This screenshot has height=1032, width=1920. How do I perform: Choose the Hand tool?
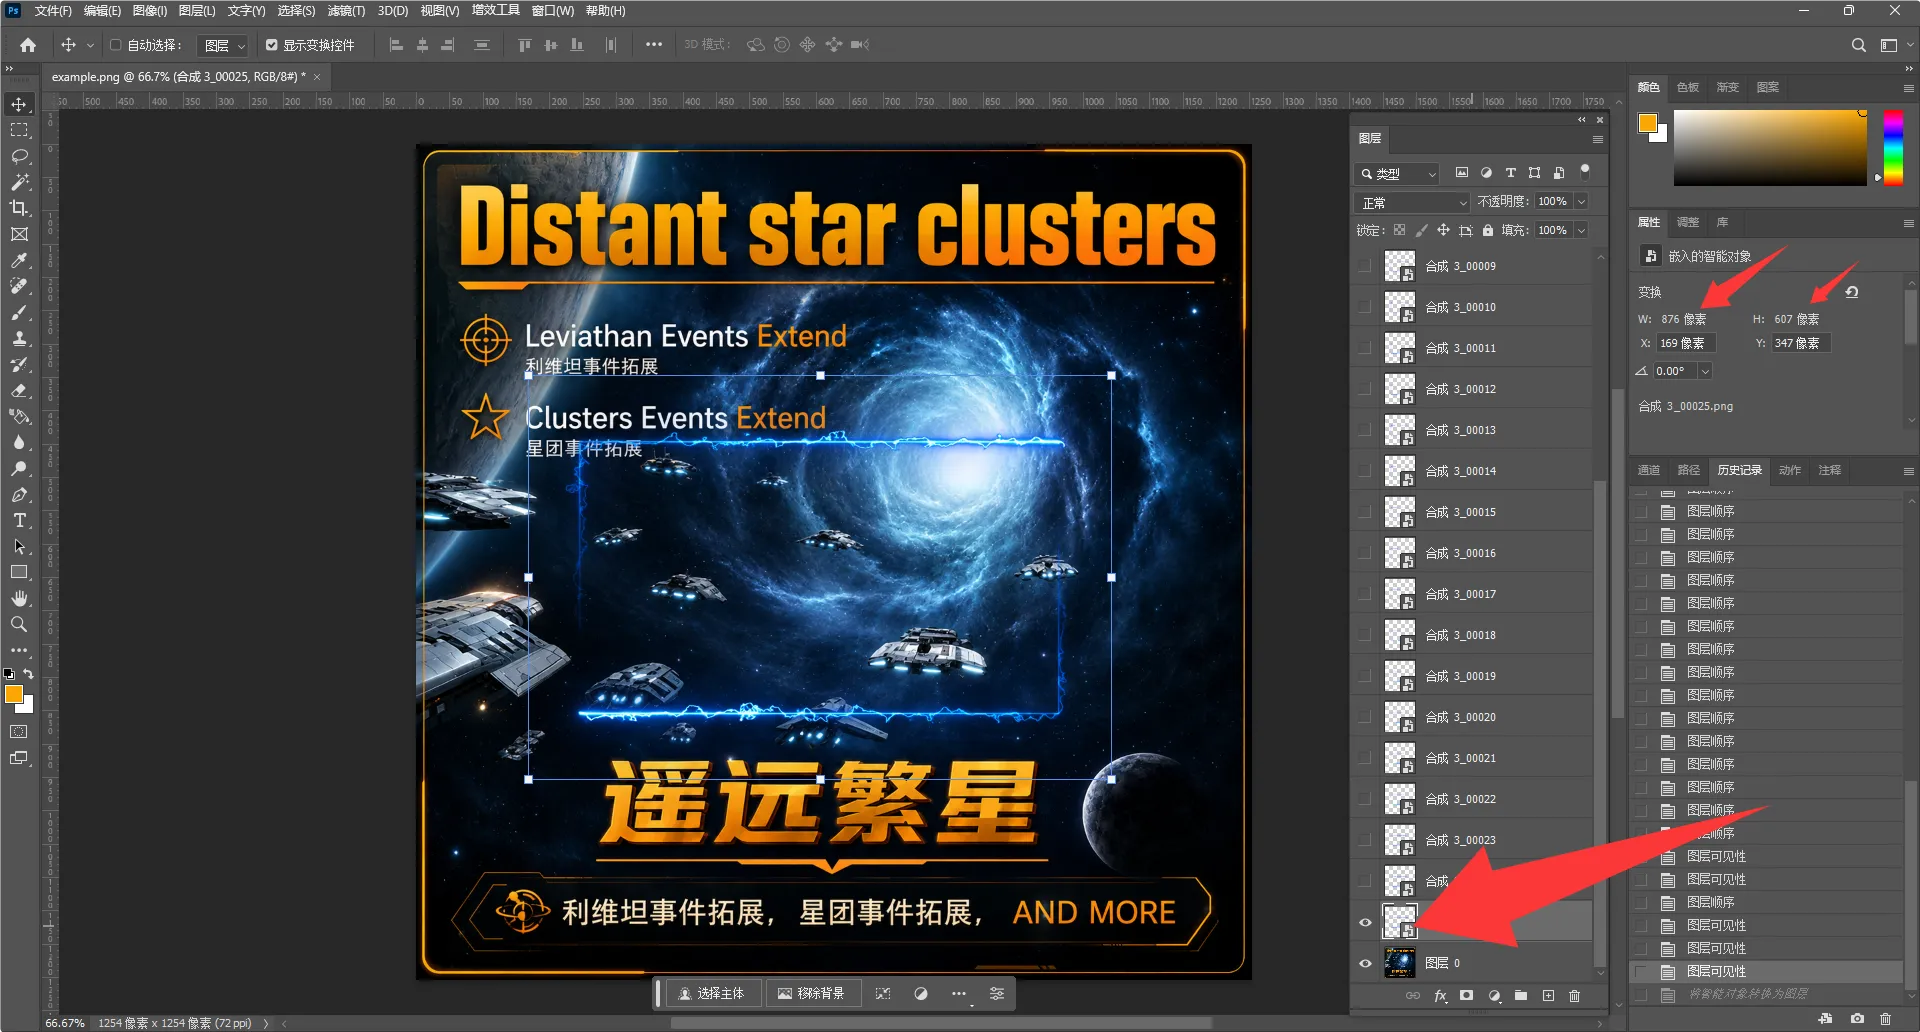[x=19, y=598]
